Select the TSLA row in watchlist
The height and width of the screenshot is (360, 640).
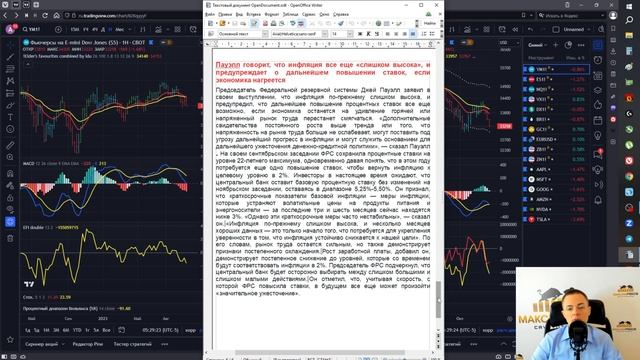tap(556, 219)
